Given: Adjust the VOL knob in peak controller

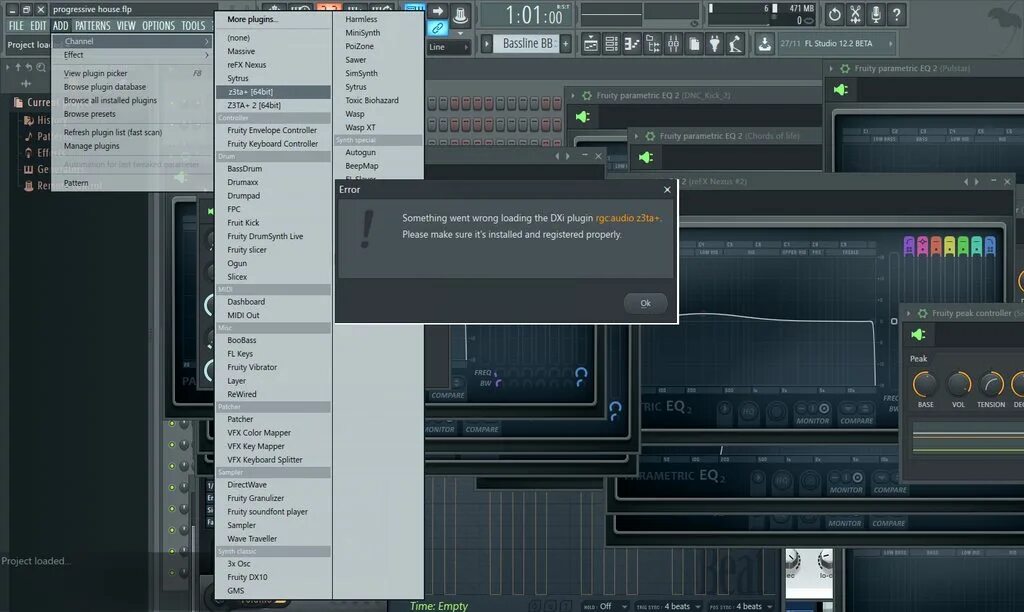Looking at the screenshot, I should tap(958, 384).
